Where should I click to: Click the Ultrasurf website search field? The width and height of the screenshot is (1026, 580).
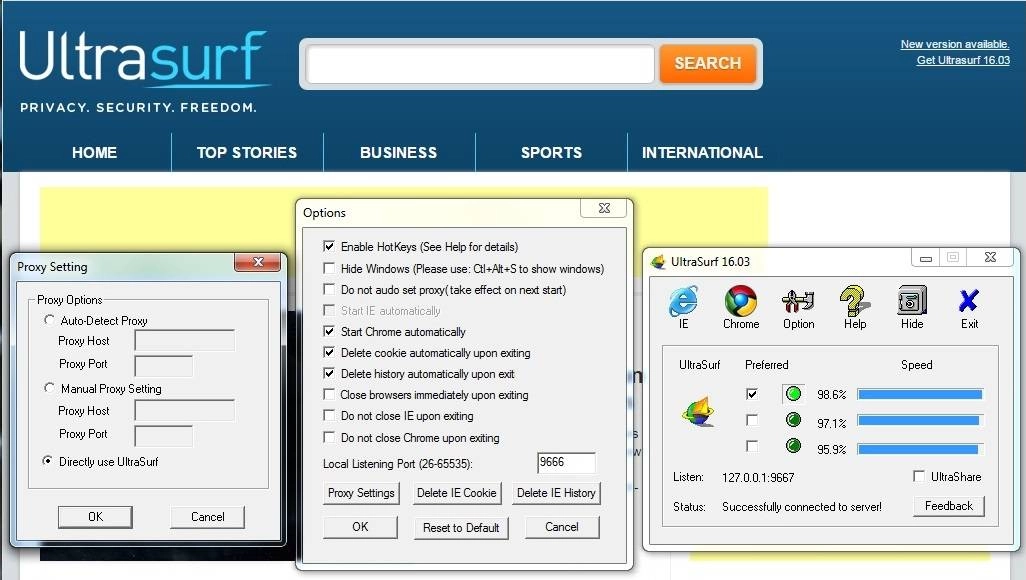(480, 63)
